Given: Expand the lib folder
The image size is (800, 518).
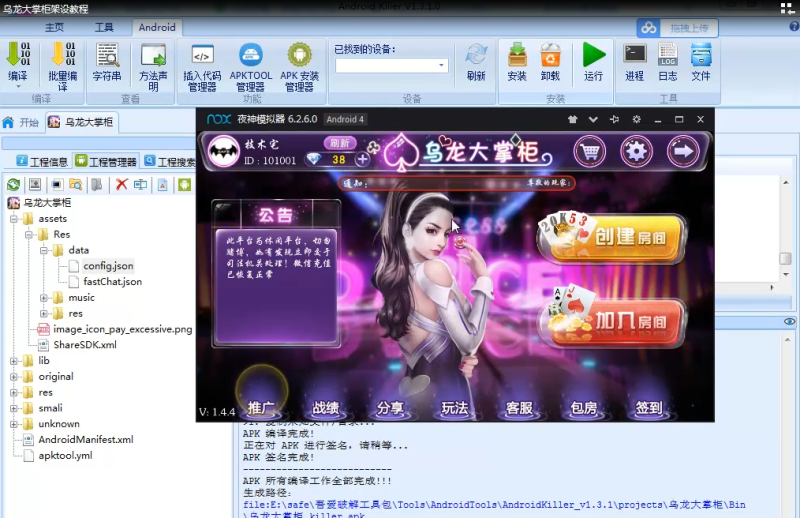Looking at the screenshot, I should [14, 361].
